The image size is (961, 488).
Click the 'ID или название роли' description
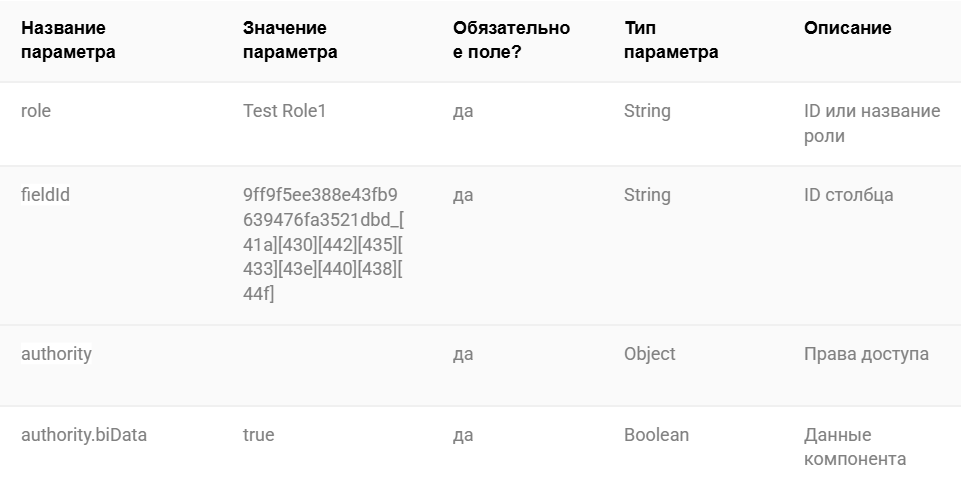[x=872, y=123]
